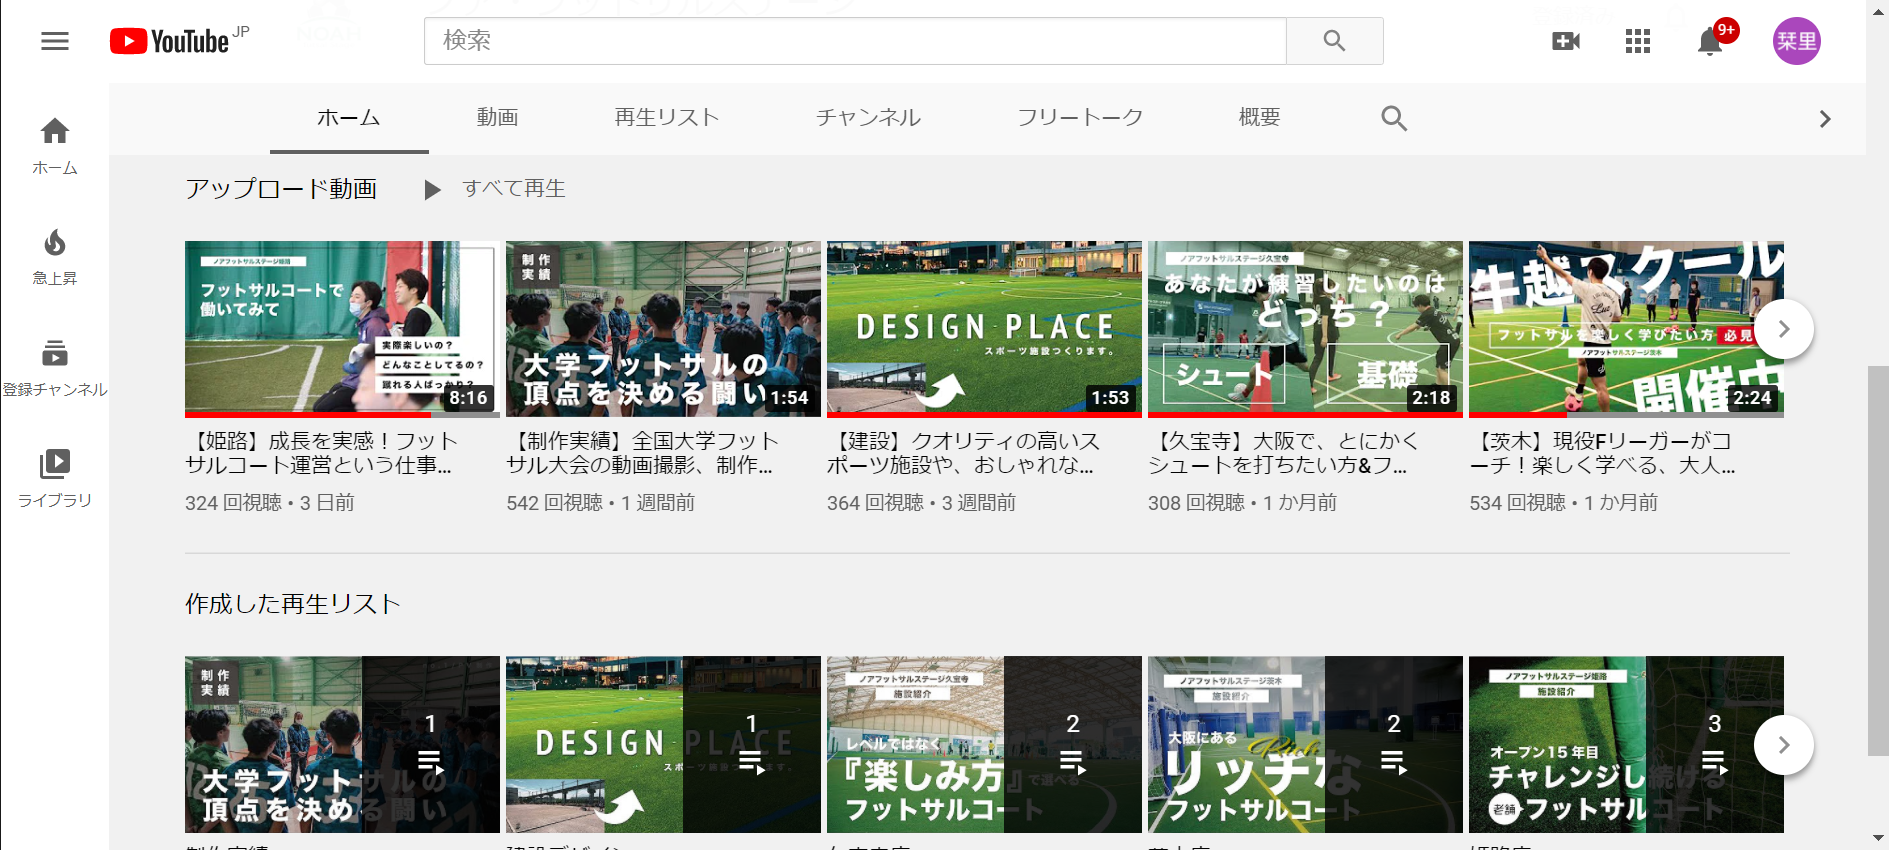Switch to the 再生リスト tab
Screen dimensions: 1889x850
(667, 118)
